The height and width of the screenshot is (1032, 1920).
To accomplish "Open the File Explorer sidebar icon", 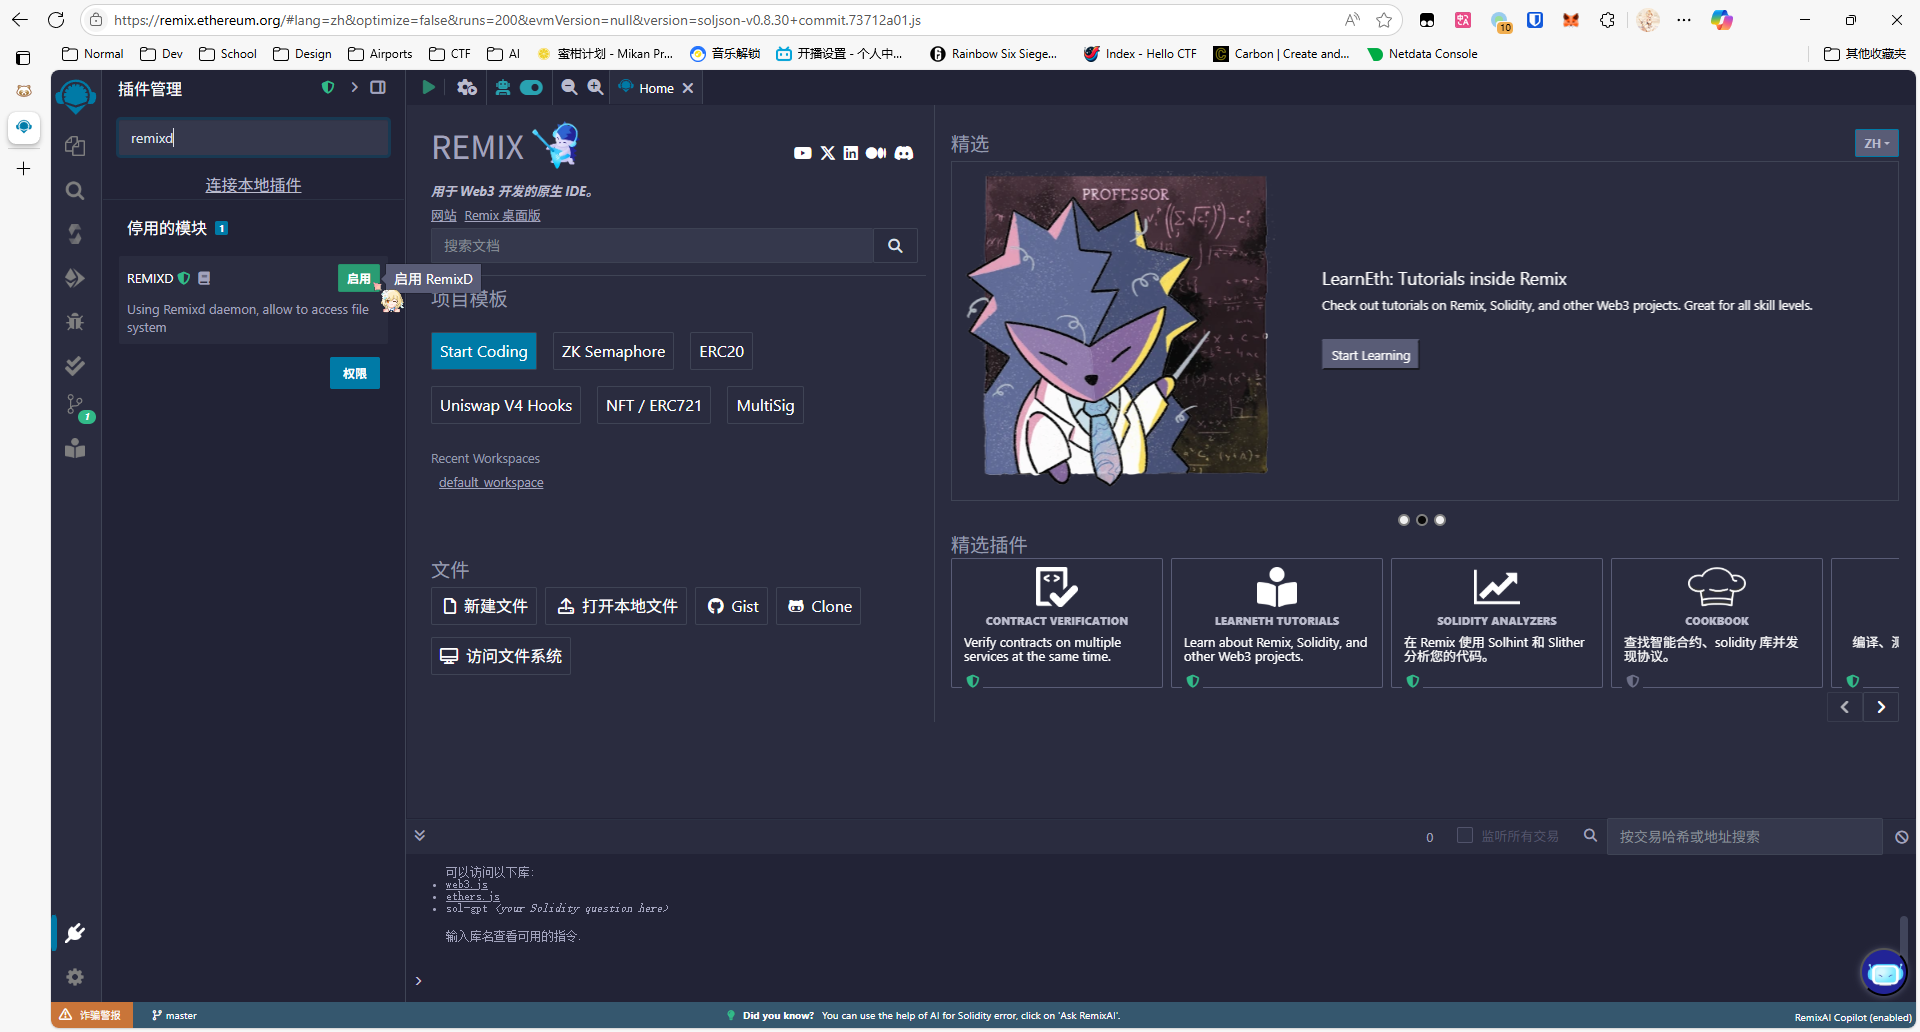I will click(75, 146).
